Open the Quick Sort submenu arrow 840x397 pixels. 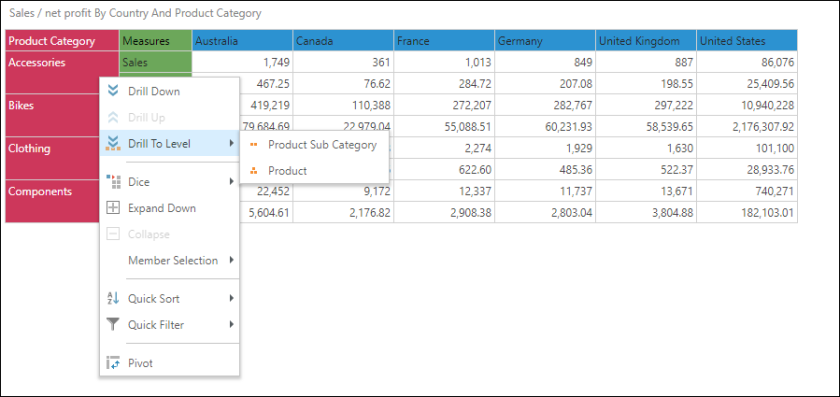(231, 298)
